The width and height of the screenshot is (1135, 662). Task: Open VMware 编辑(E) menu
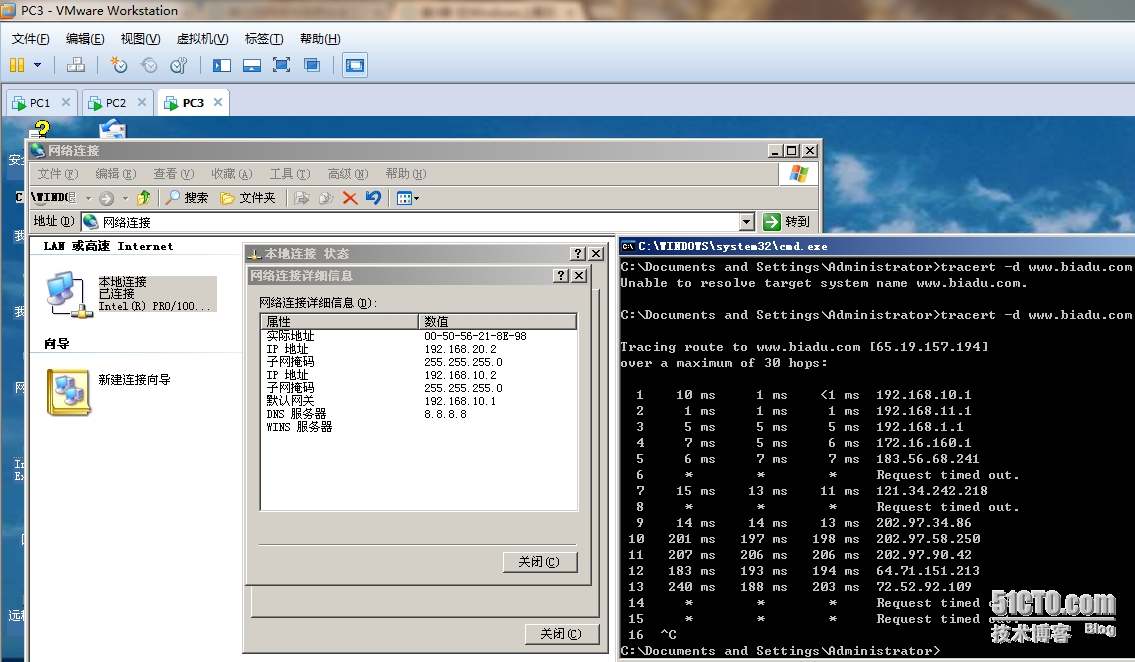pyautogui.click(x=85, y=39)
